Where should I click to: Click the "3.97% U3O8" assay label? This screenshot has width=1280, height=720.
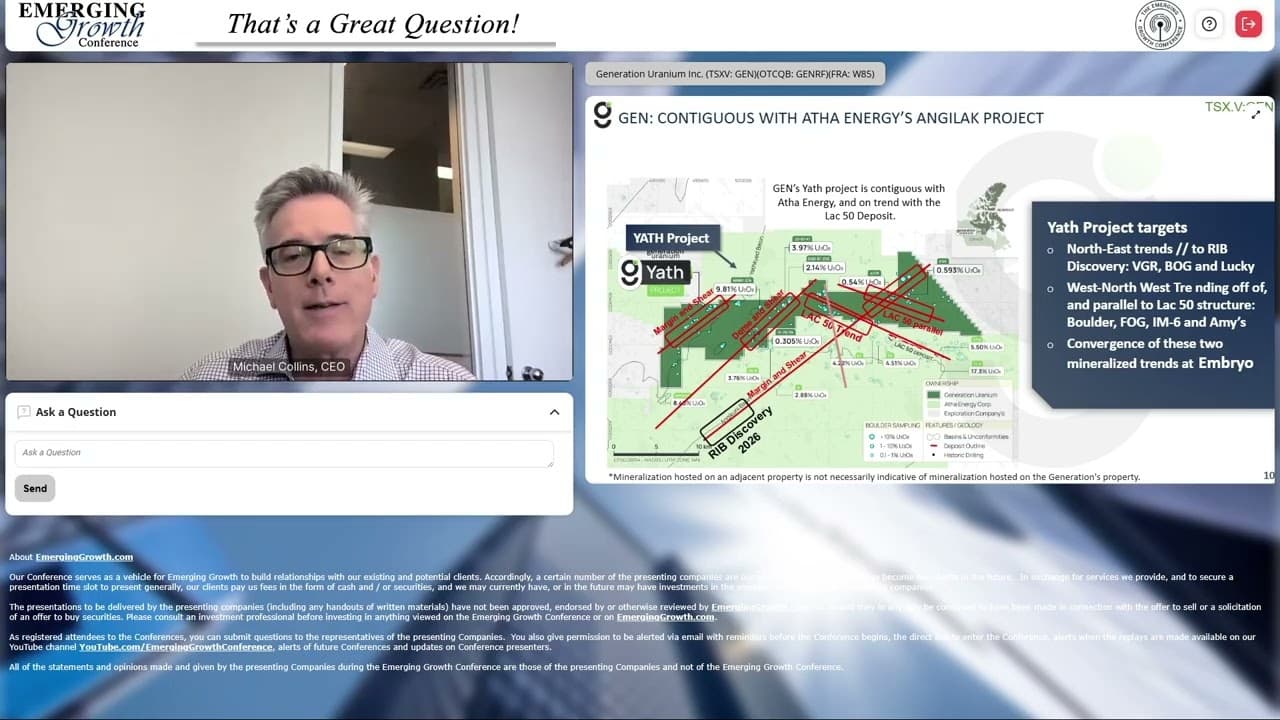point(810,248)
